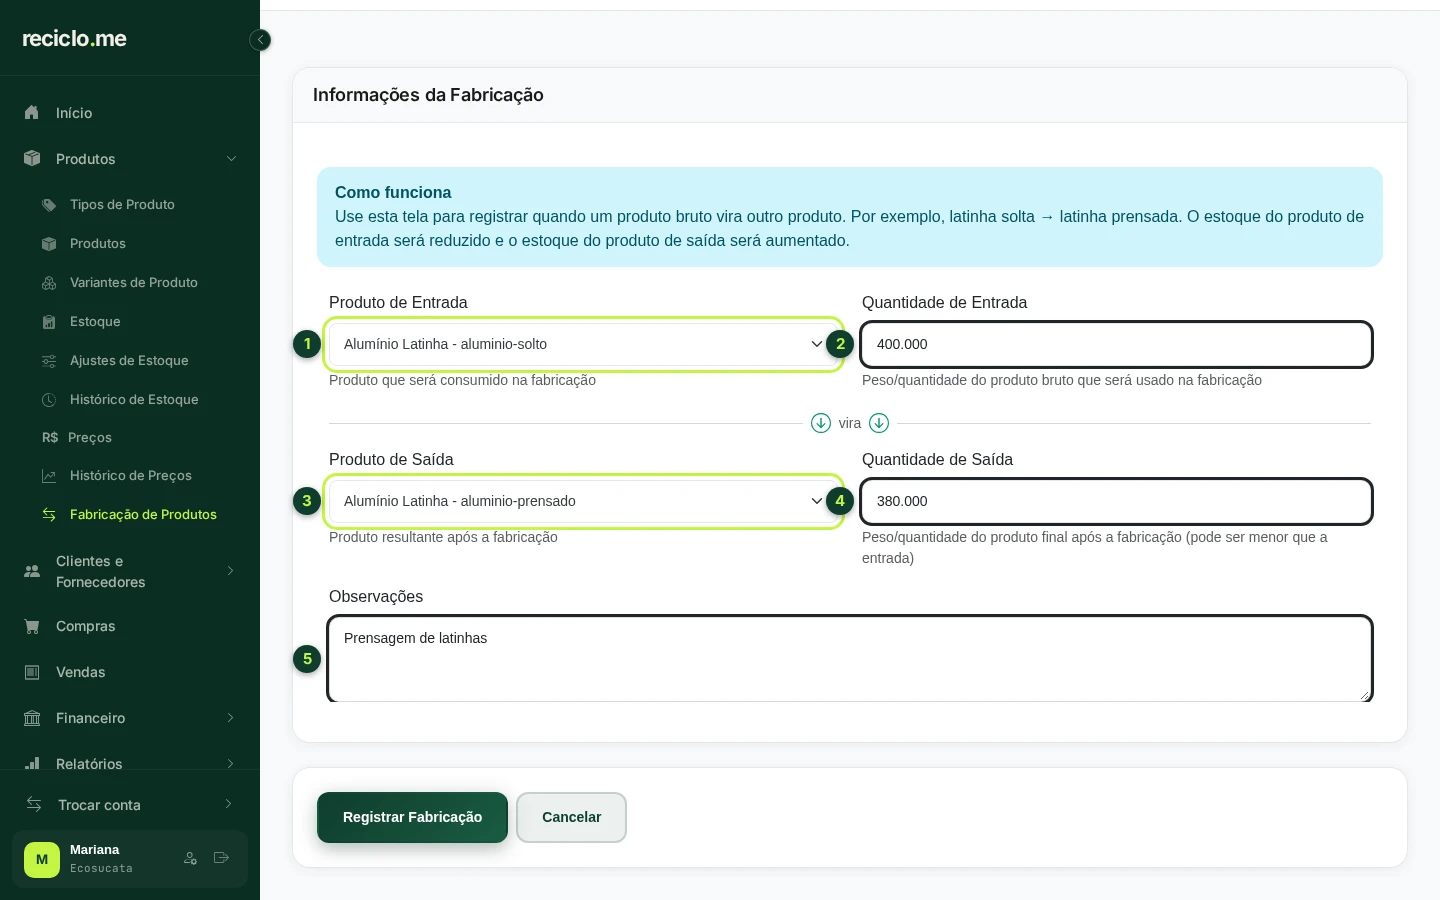The width and height of the screenshot is (1440, 900).
Task: Click the logout icon in user card
Action: click(222, 858)
